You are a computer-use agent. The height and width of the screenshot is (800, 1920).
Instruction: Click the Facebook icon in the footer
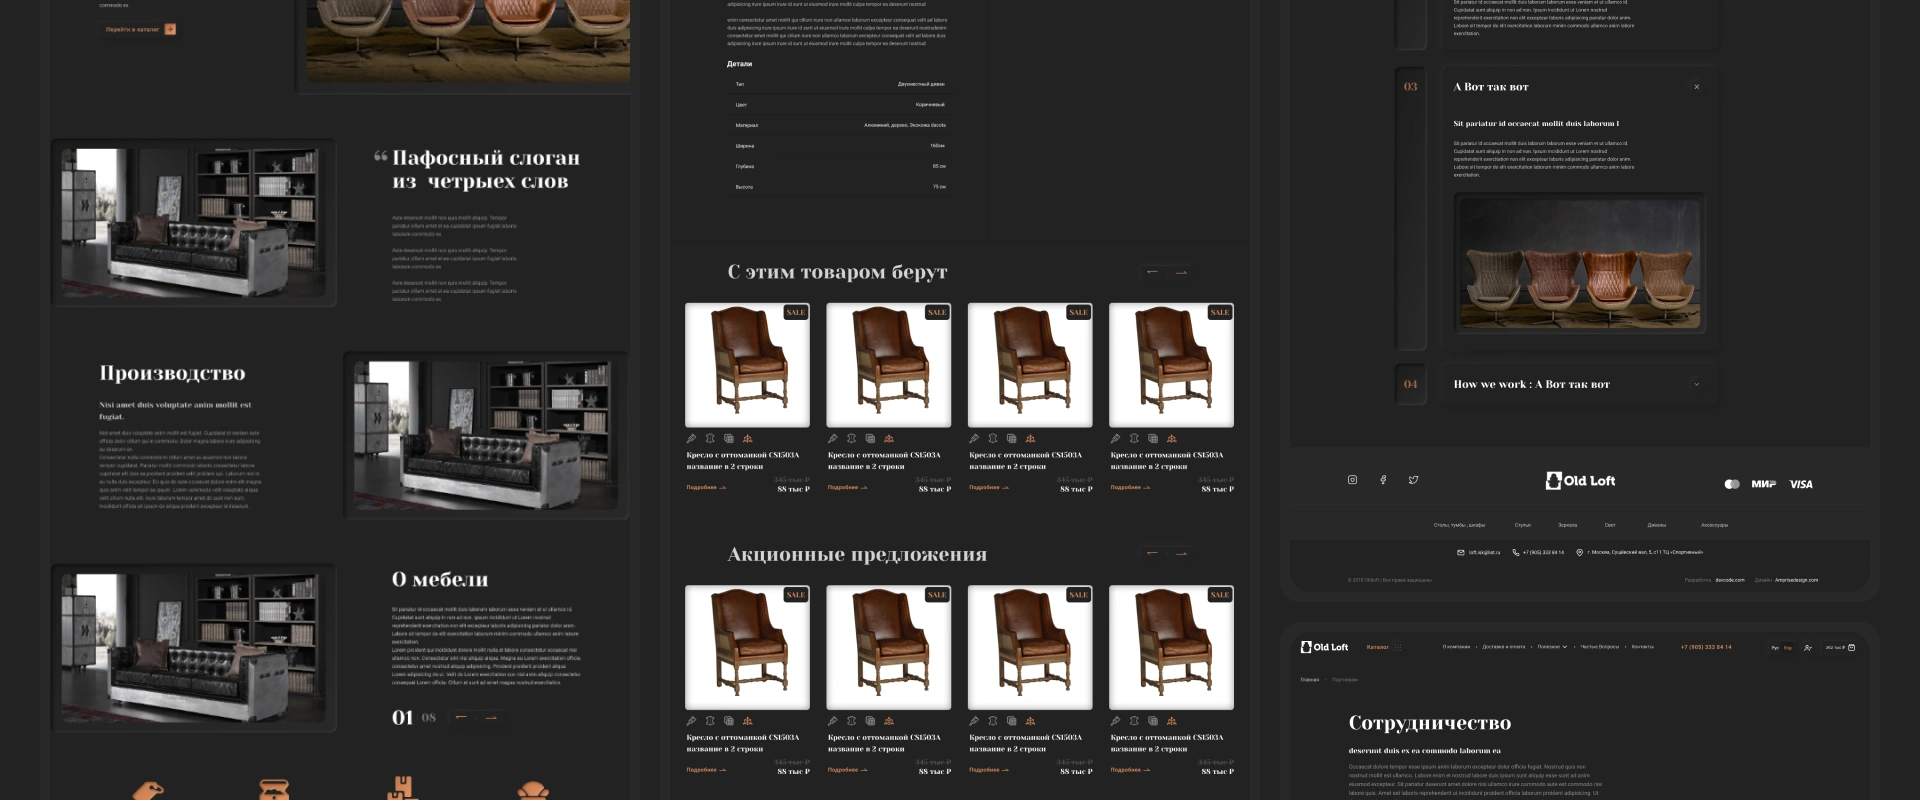[1383, 480]
